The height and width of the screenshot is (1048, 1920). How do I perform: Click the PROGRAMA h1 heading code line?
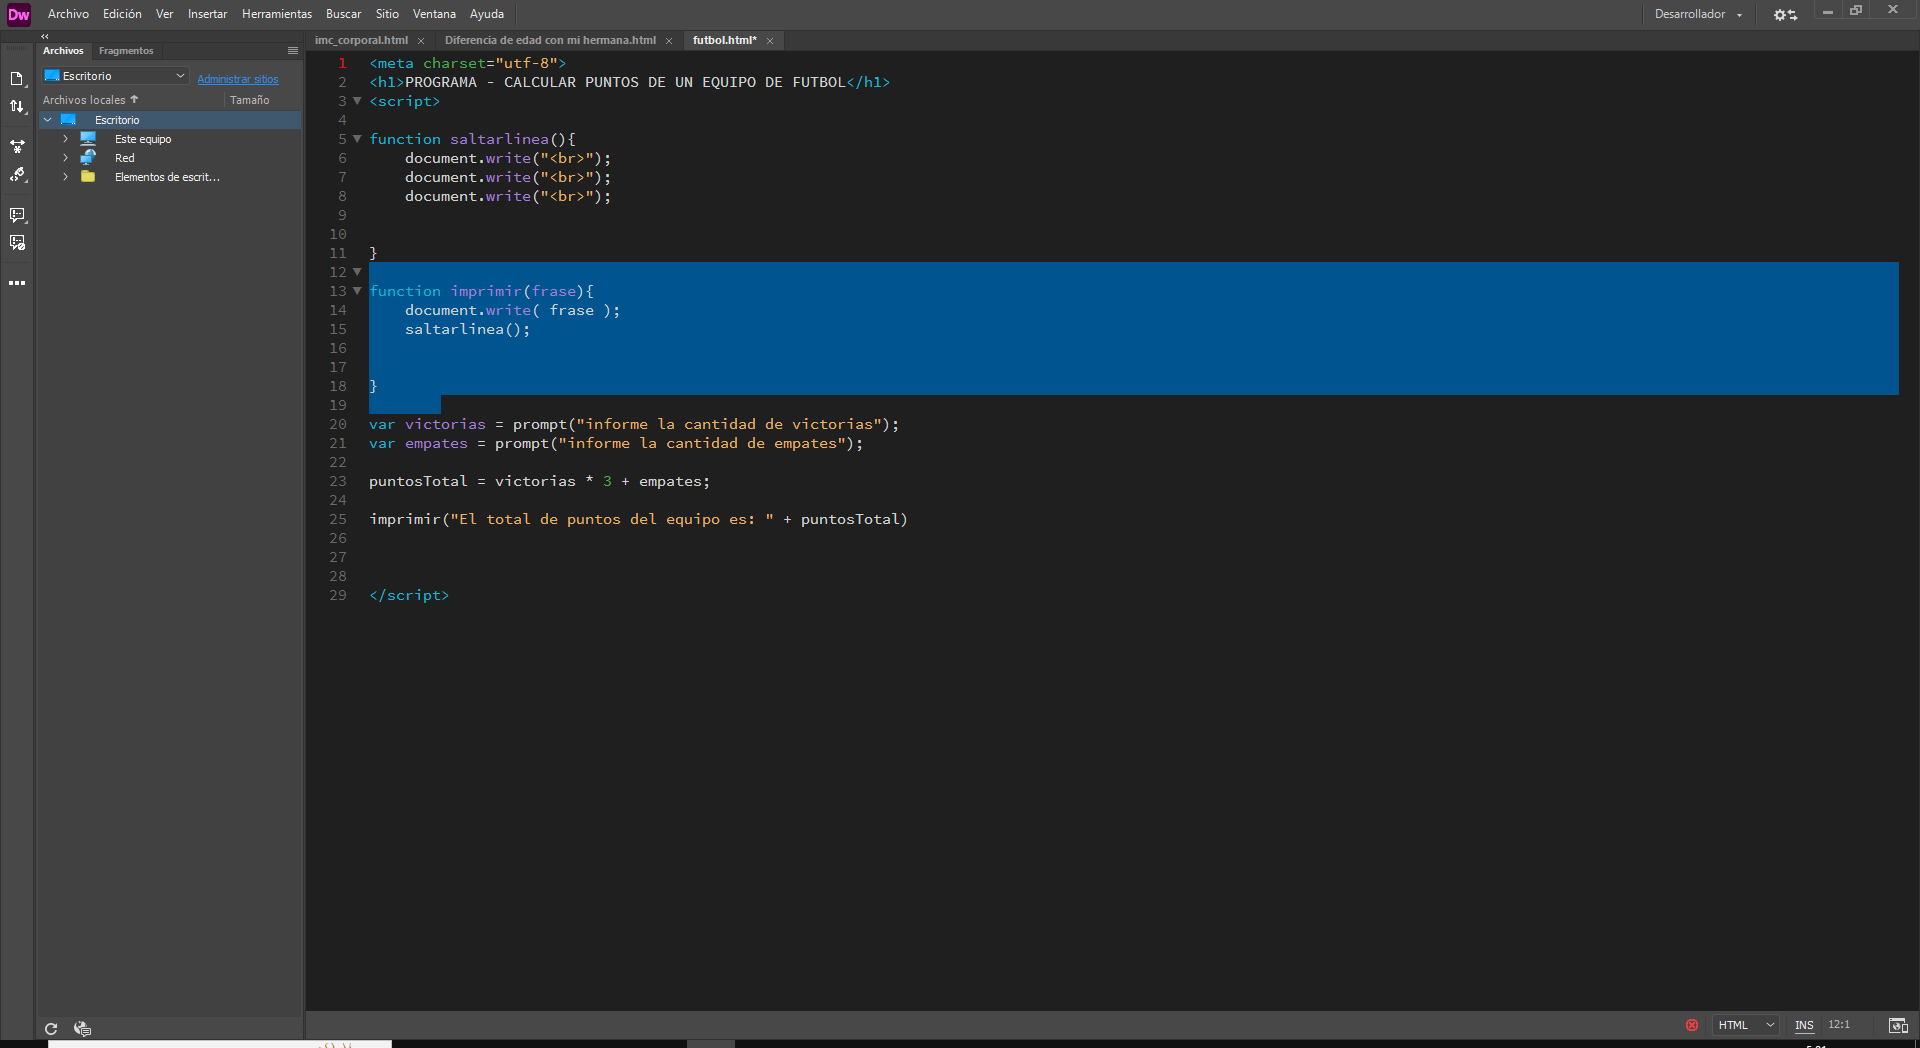coord(629,82)
